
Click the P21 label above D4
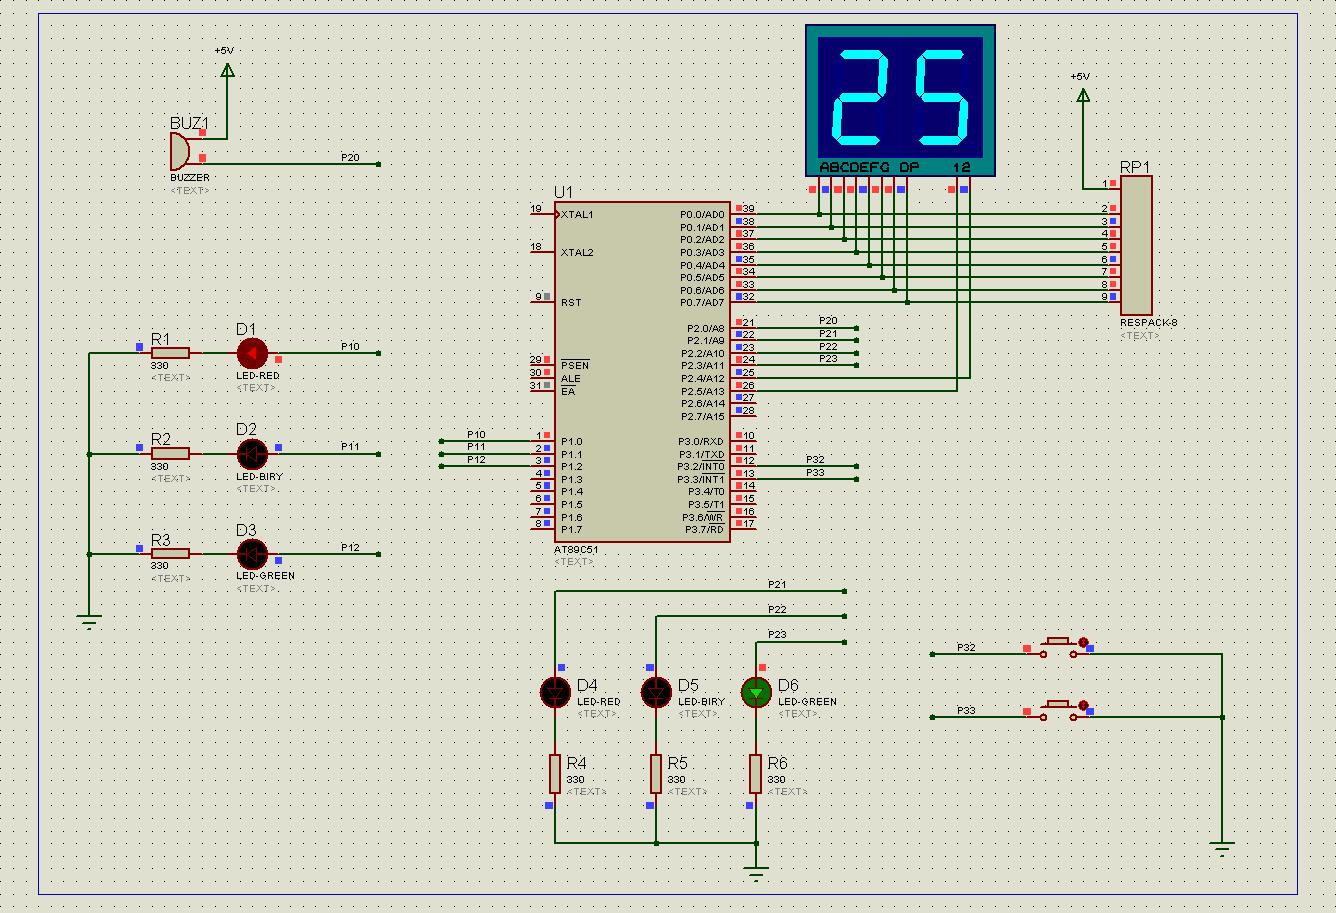pyautogui.click(x=777, y=584)
